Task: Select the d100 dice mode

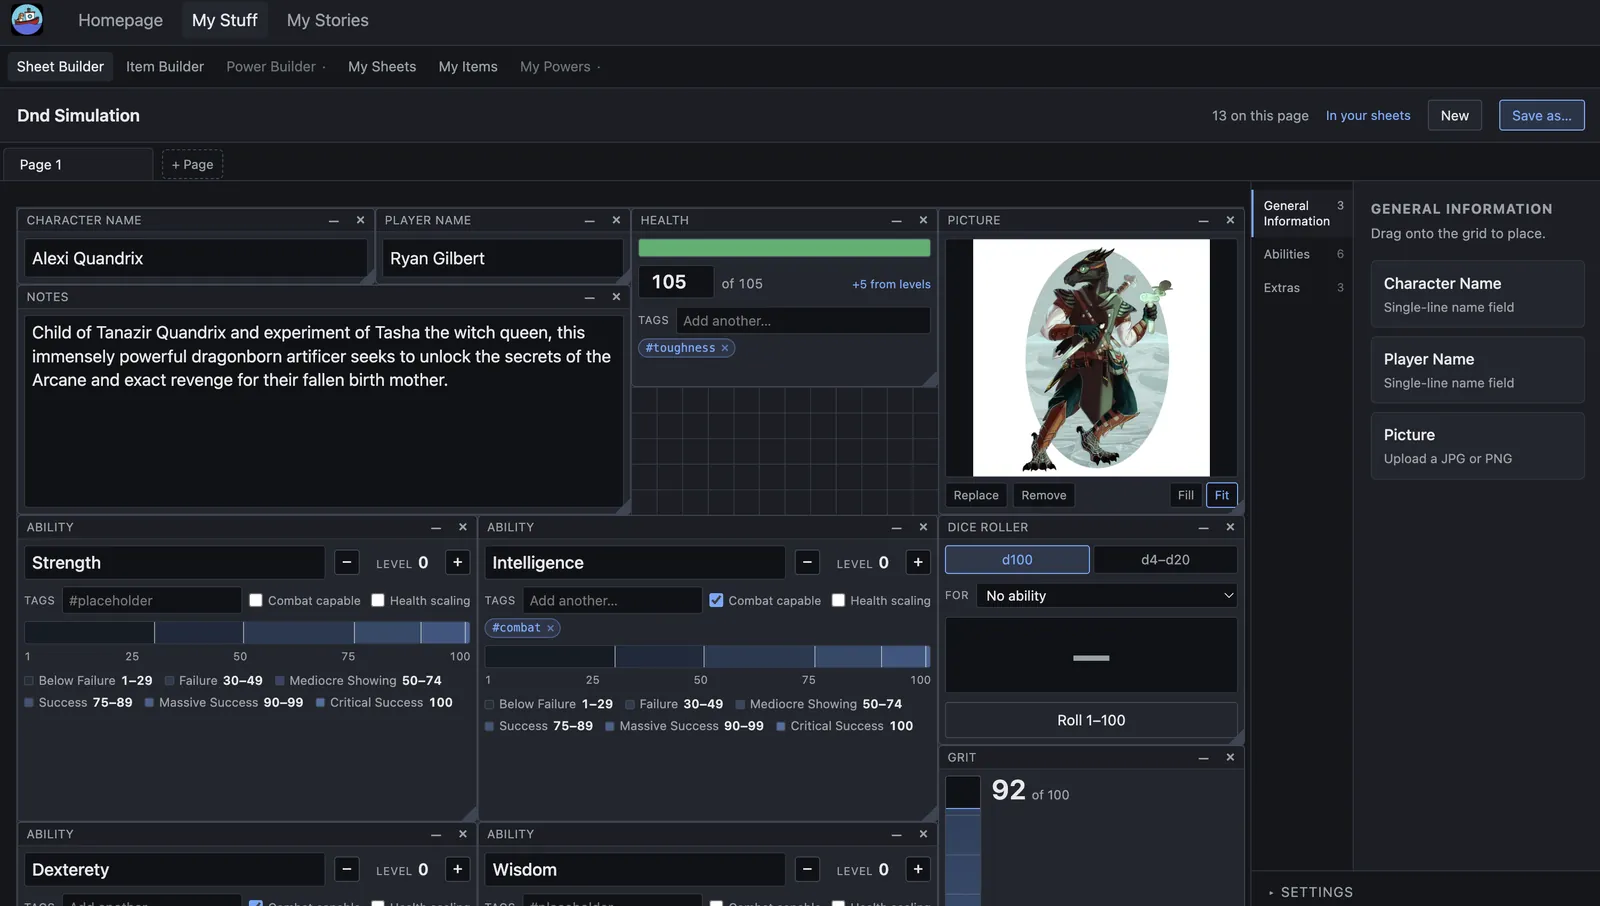Action: 1017,560
